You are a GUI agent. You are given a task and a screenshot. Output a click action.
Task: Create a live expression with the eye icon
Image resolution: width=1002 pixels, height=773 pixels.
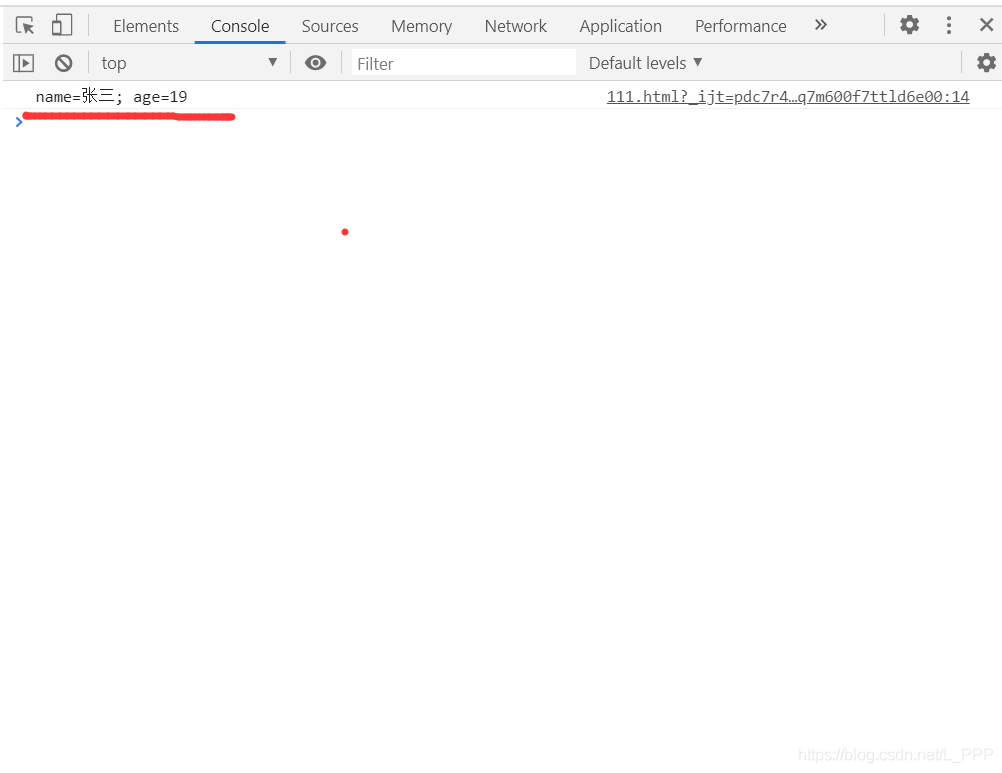point(315,63)
